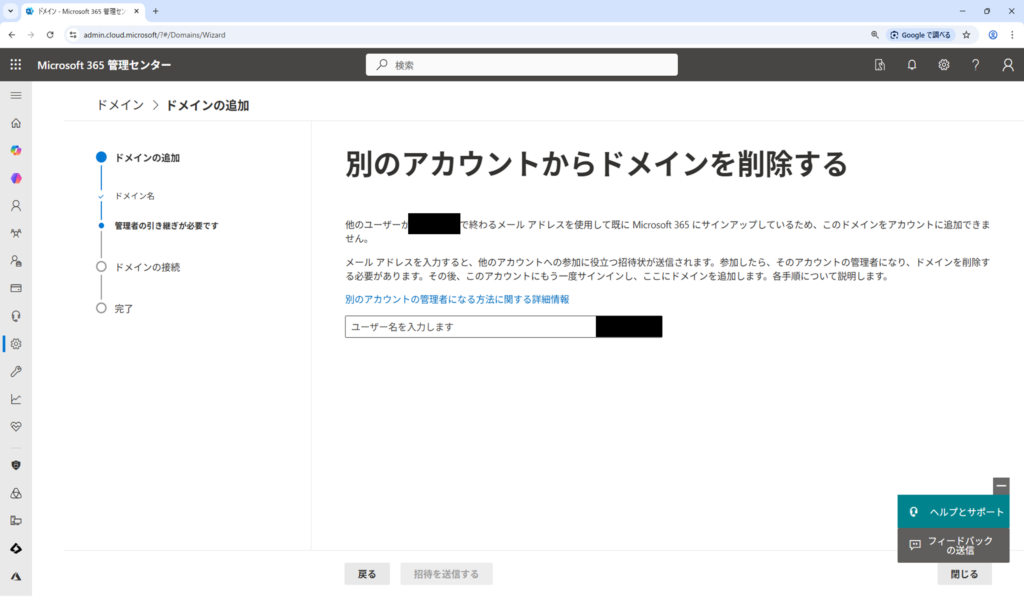Open the ヘルプとサポート panel
The width and height of the screenshot is (1024, 597).
click(953, 512)
